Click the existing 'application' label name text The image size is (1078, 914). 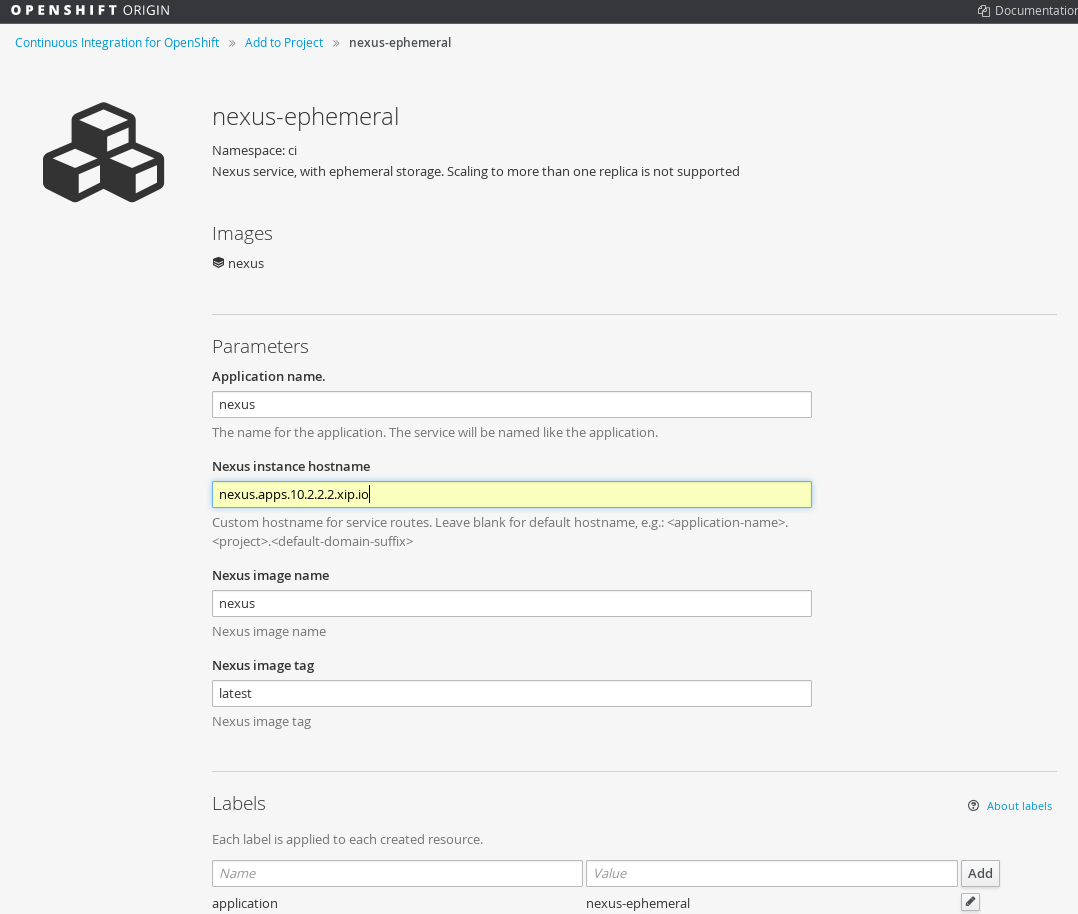click(245, 903)
